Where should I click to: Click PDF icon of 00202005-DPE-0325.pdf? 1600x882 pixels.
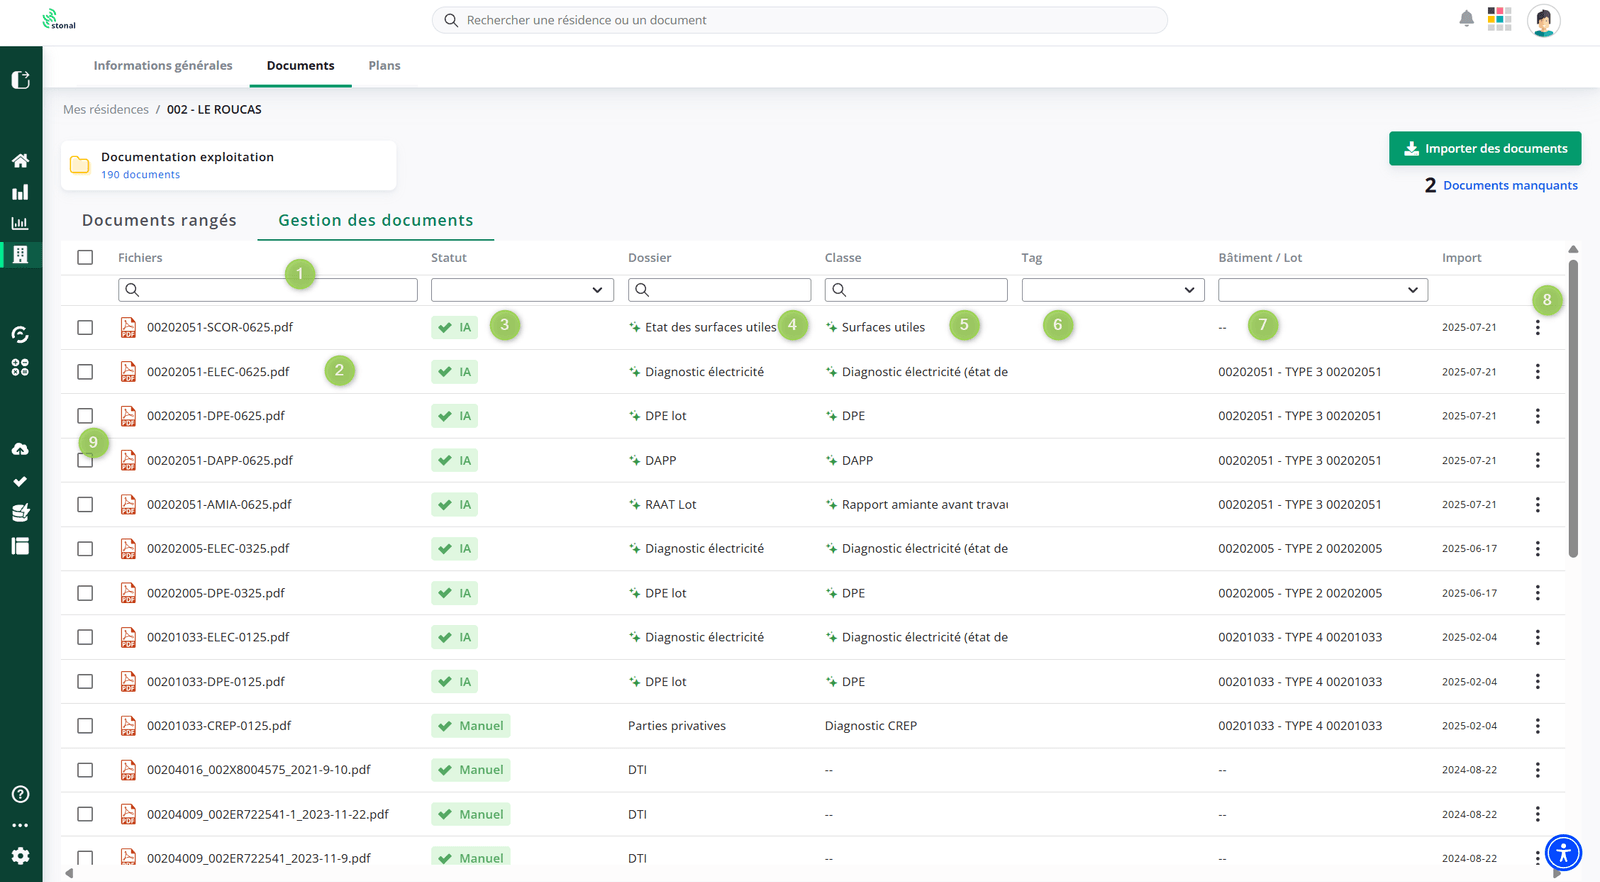tap(128, 593)
